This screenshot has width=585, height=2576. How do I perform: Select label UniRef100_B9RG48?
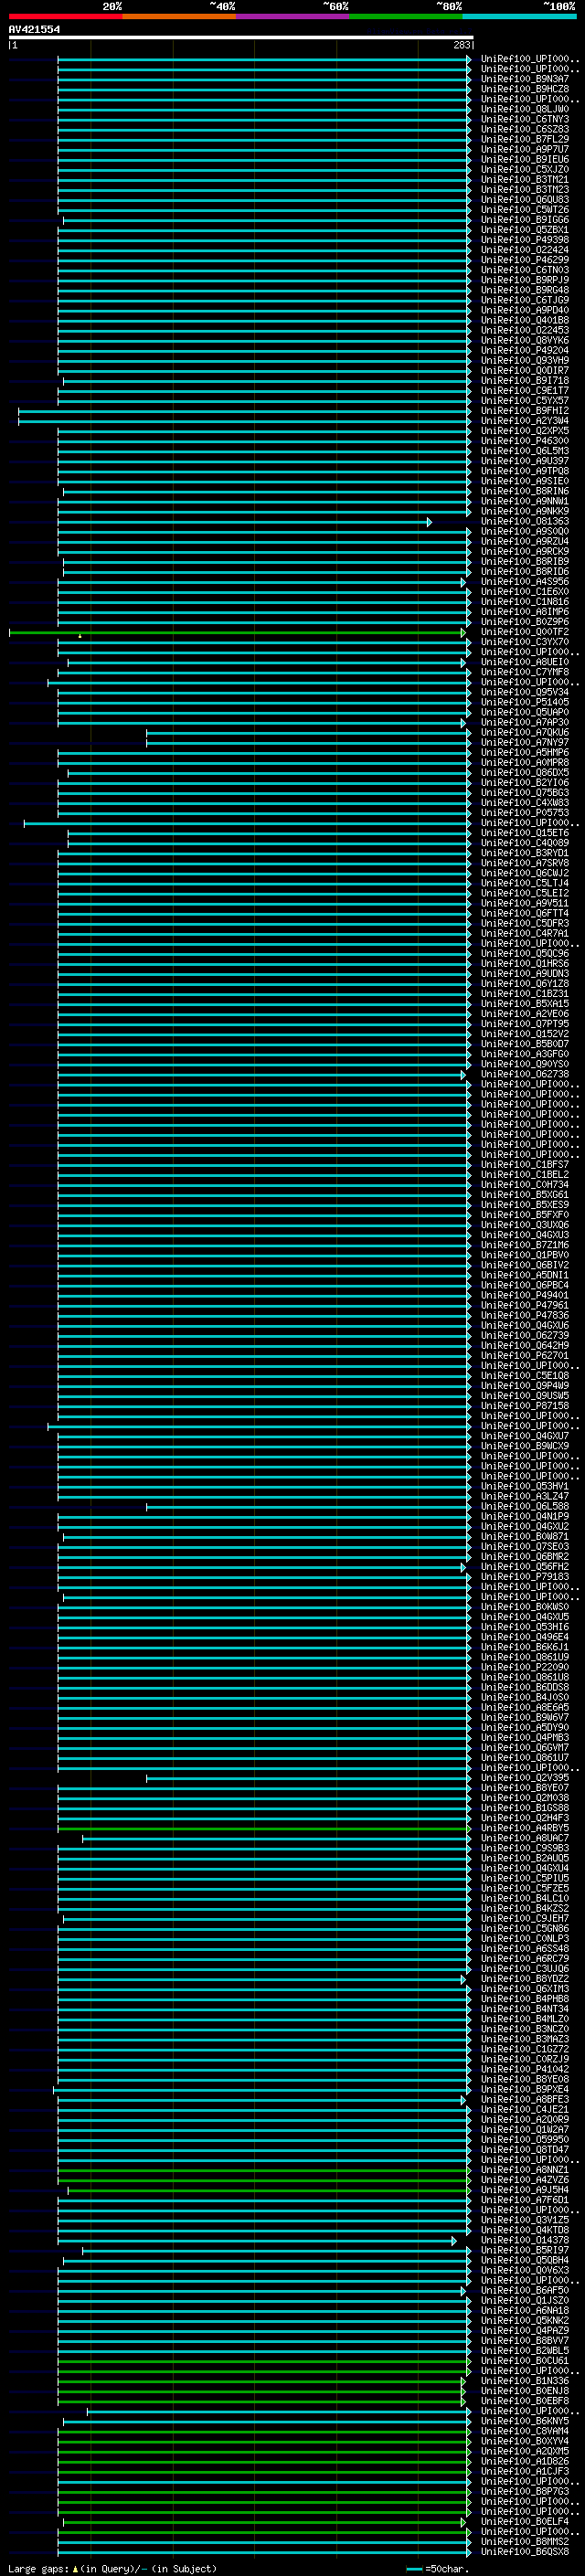(525, 290)
